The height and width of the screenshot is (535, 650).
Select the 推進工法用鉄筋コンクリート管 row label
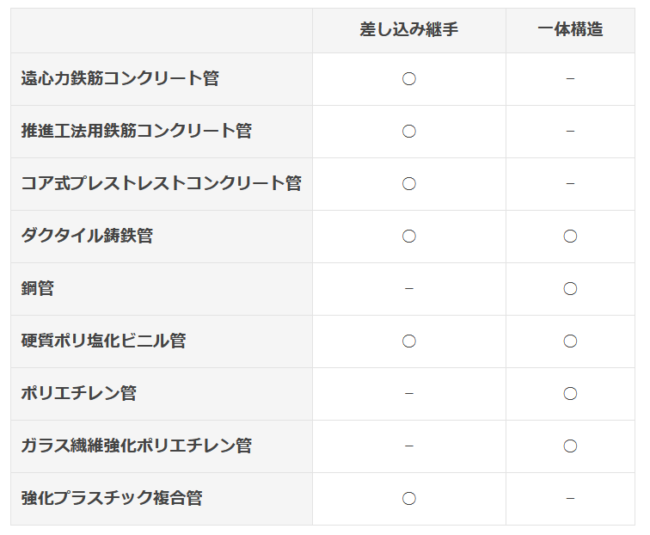(x=136, y=131)
